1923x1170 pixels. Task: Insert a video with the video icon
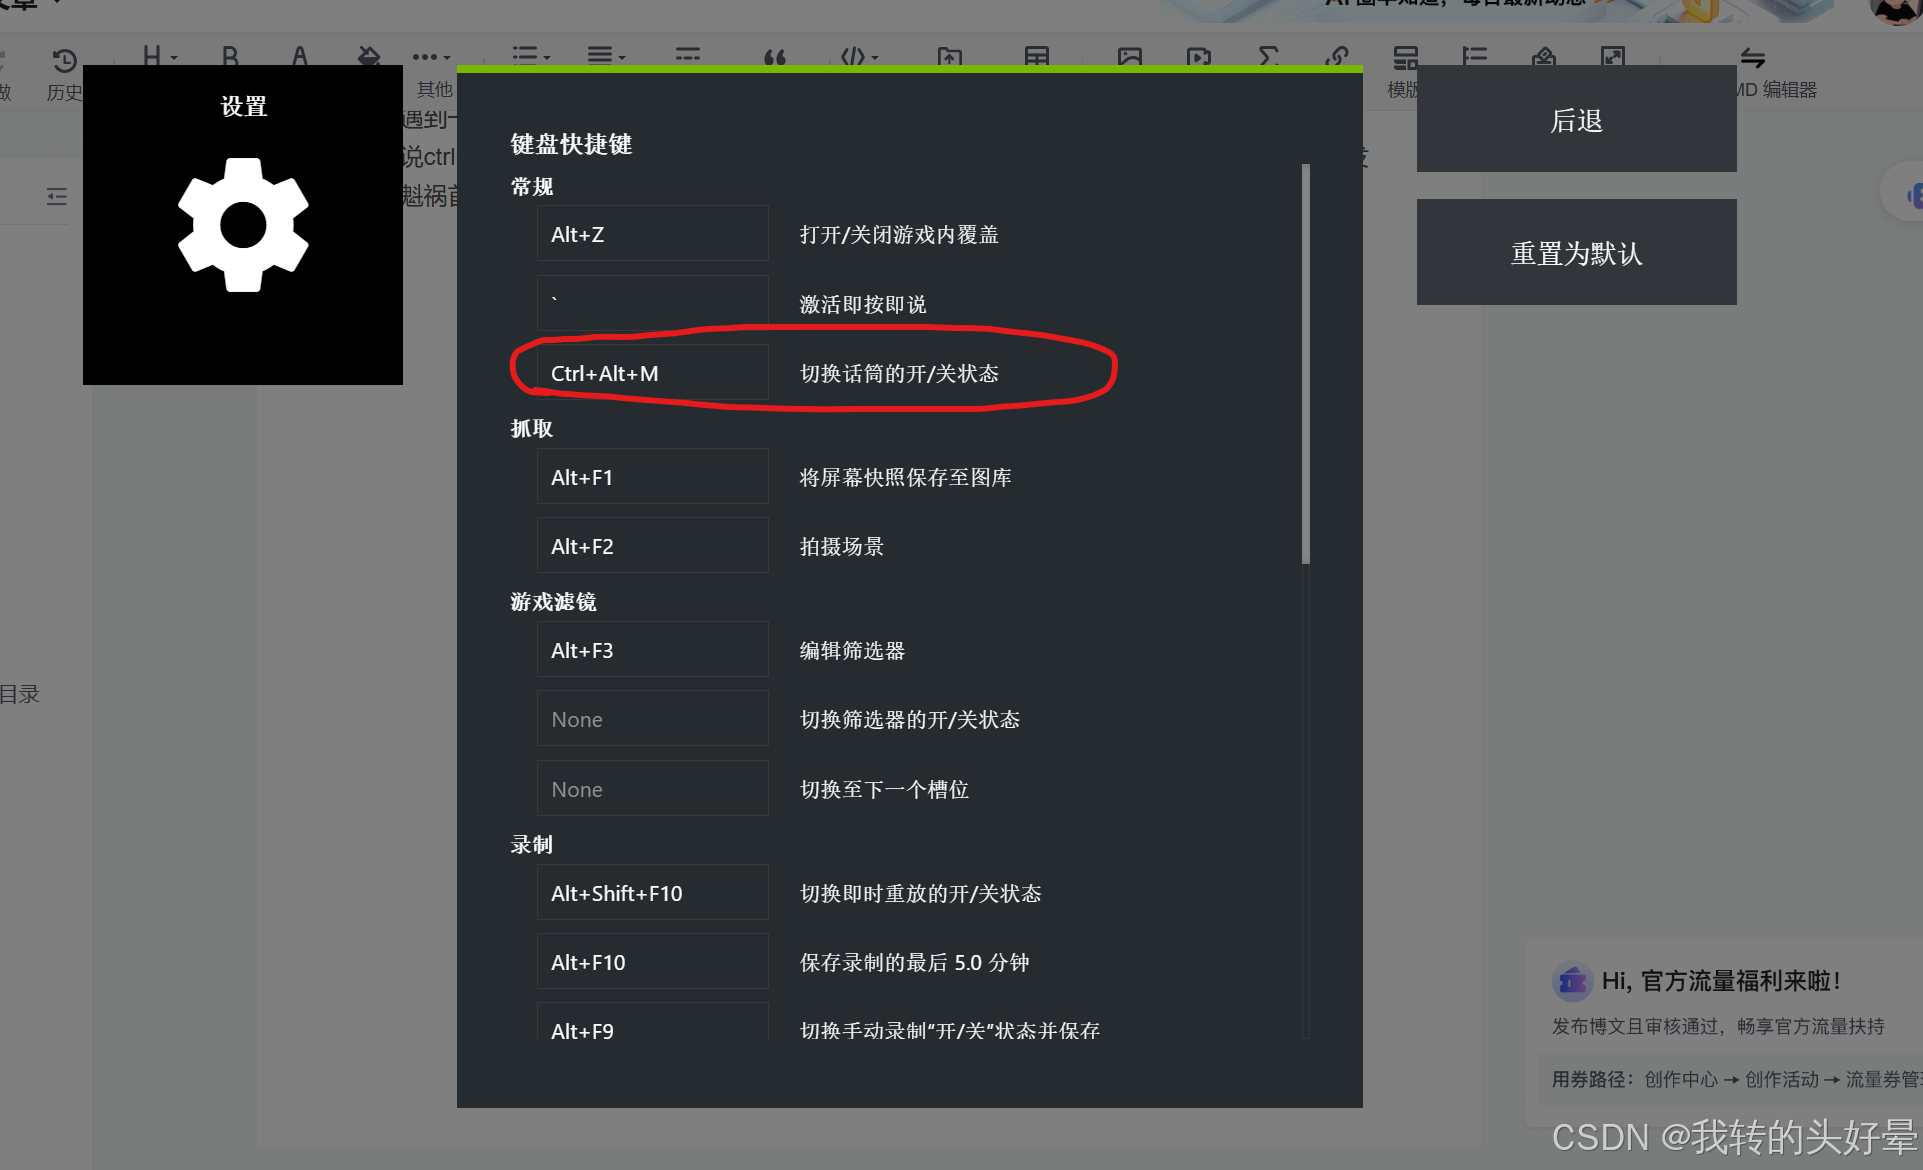coord(1198,57)
